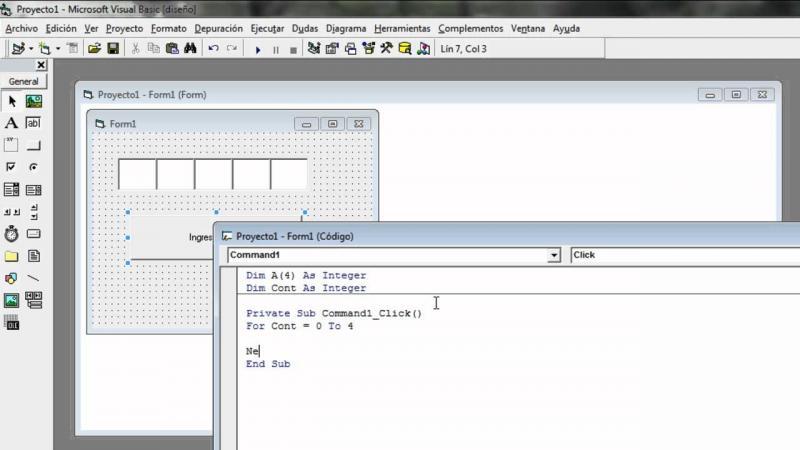Viewport: 800px width, 450px height.
Task: Click the Add Form toolbar icon
Action: coord(45,49)
